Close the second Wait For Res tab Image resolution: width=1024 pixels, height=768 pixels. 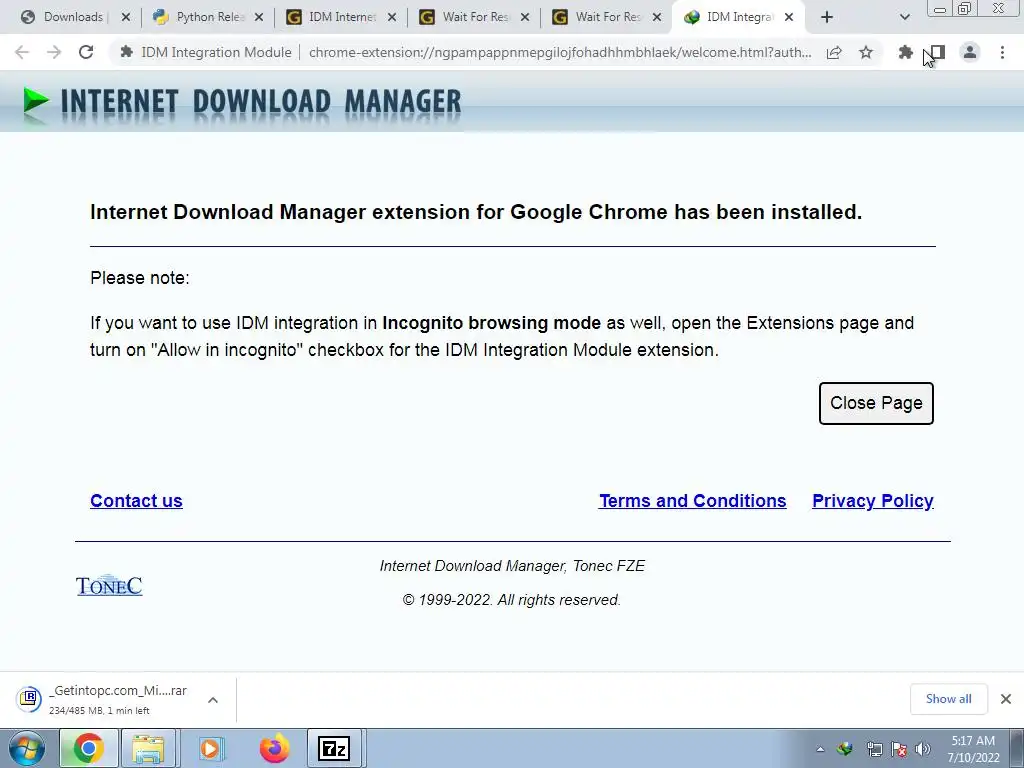pyautogui.click(x=658, y=17)
